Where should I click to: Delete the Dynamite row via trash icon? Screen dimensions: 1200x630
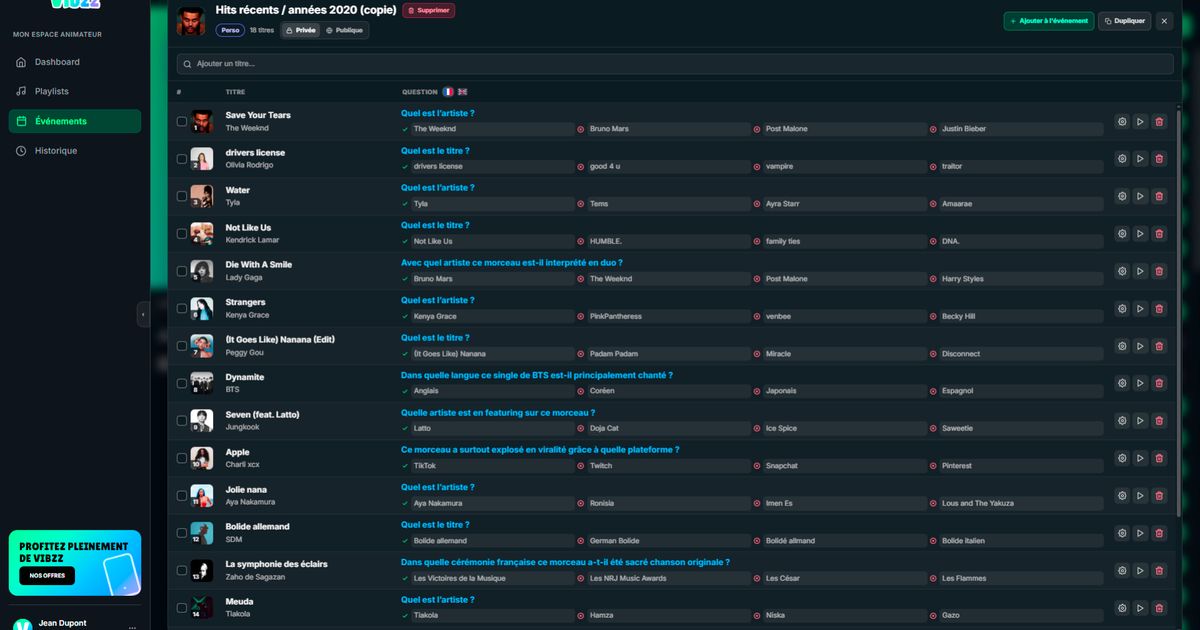pos(1159,383)
